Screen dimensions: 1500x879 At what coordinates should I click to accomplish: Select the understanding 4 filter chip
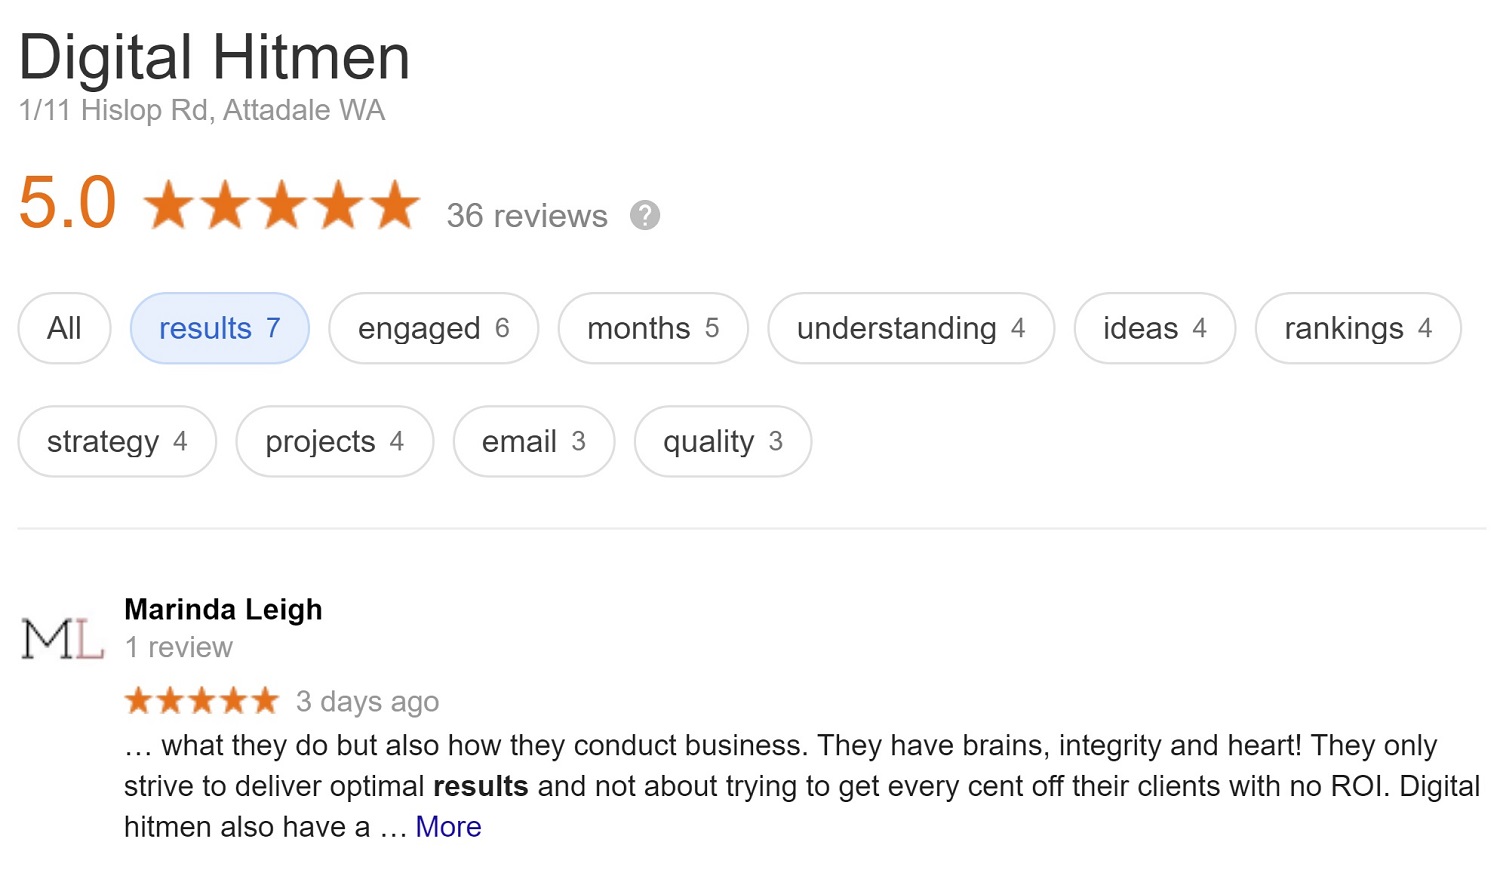(x=911, y=328)
